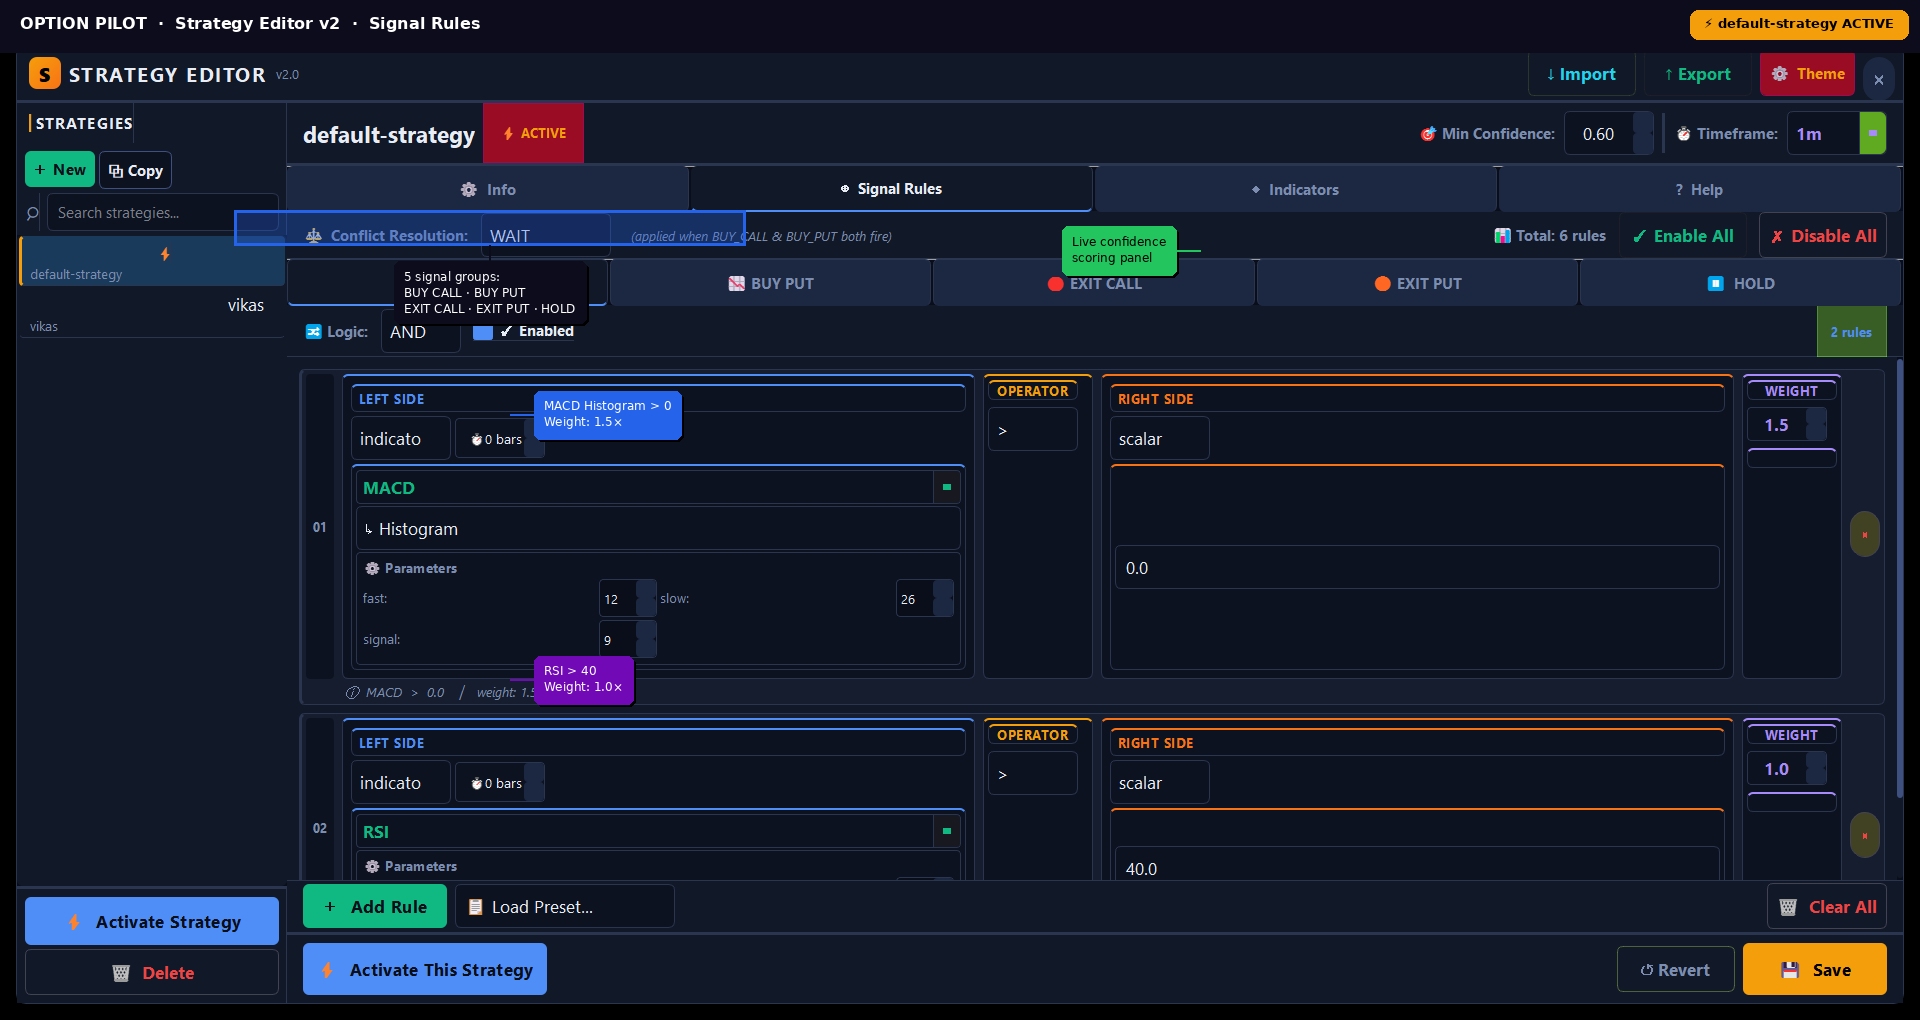The width and height of the screenshot is (1920, 1020).
Task: Click the copy icon on Copy button
Action: pyautogui.click(x=116, y=171)
